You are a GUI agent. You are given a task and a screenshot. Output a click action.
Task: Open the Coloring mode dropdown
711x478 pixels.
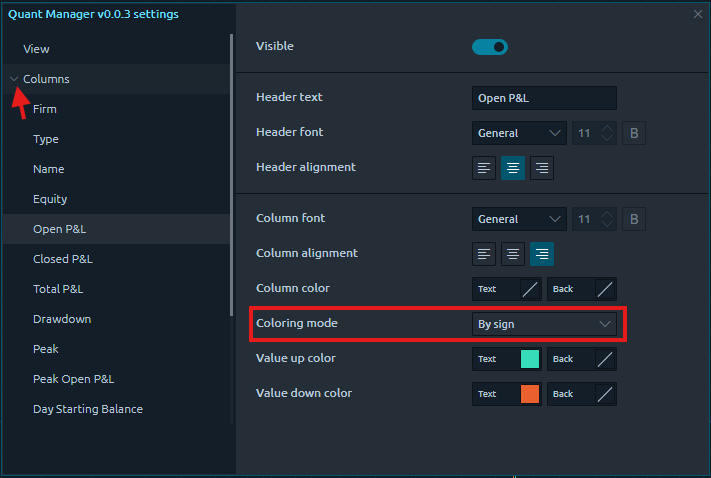click(544, 324)
